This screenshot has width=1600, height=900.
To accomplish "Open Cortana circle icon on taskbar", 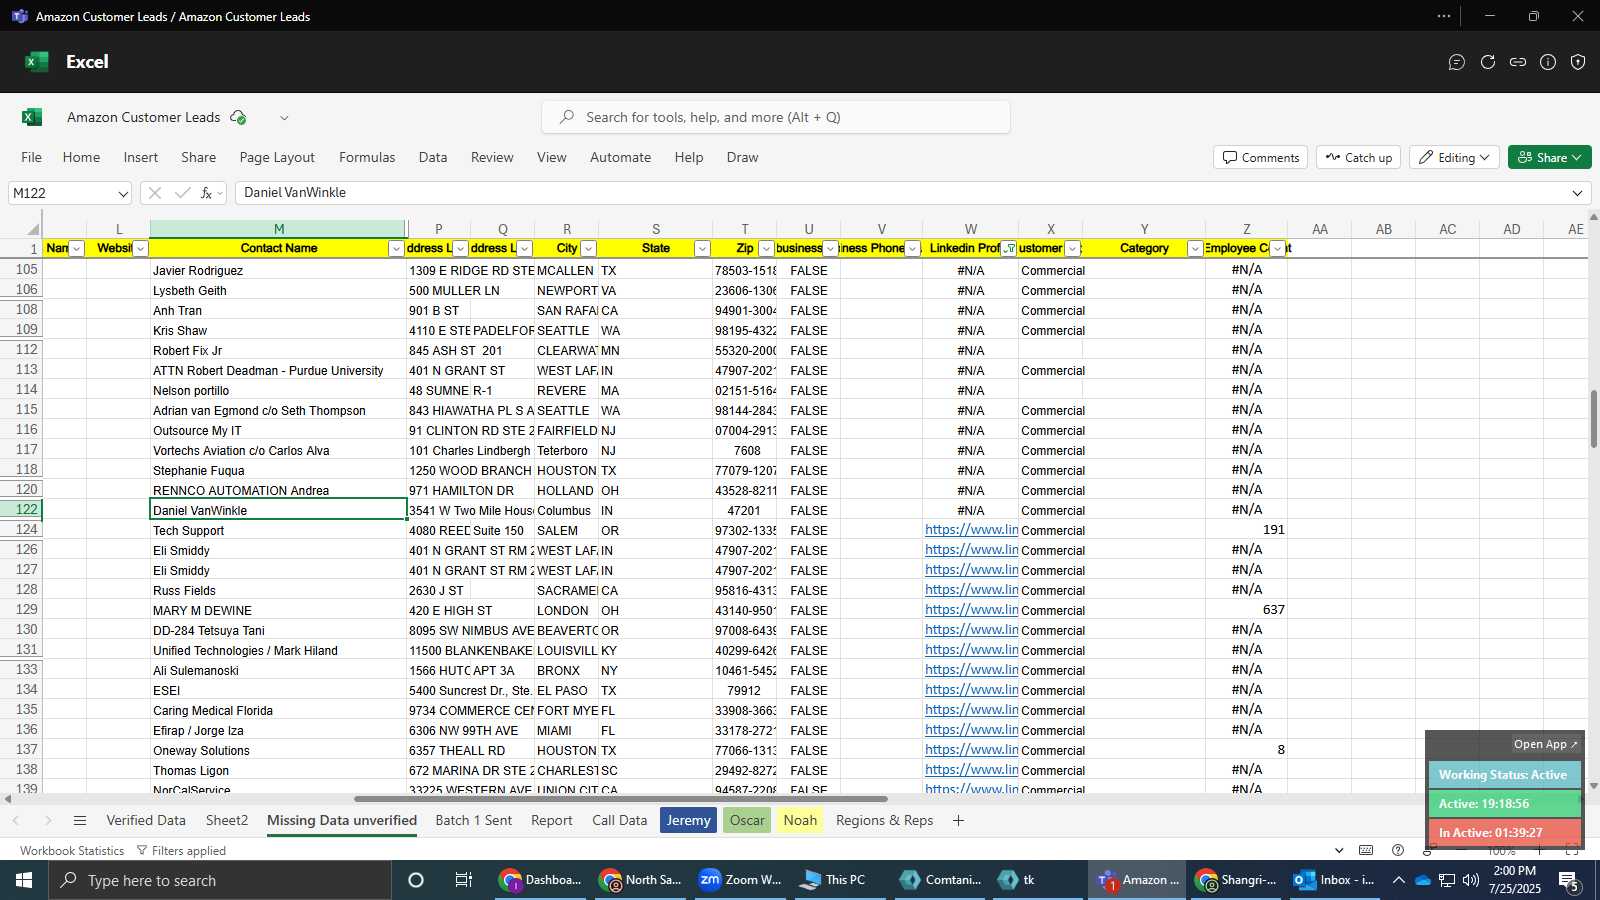I will 416,880.
